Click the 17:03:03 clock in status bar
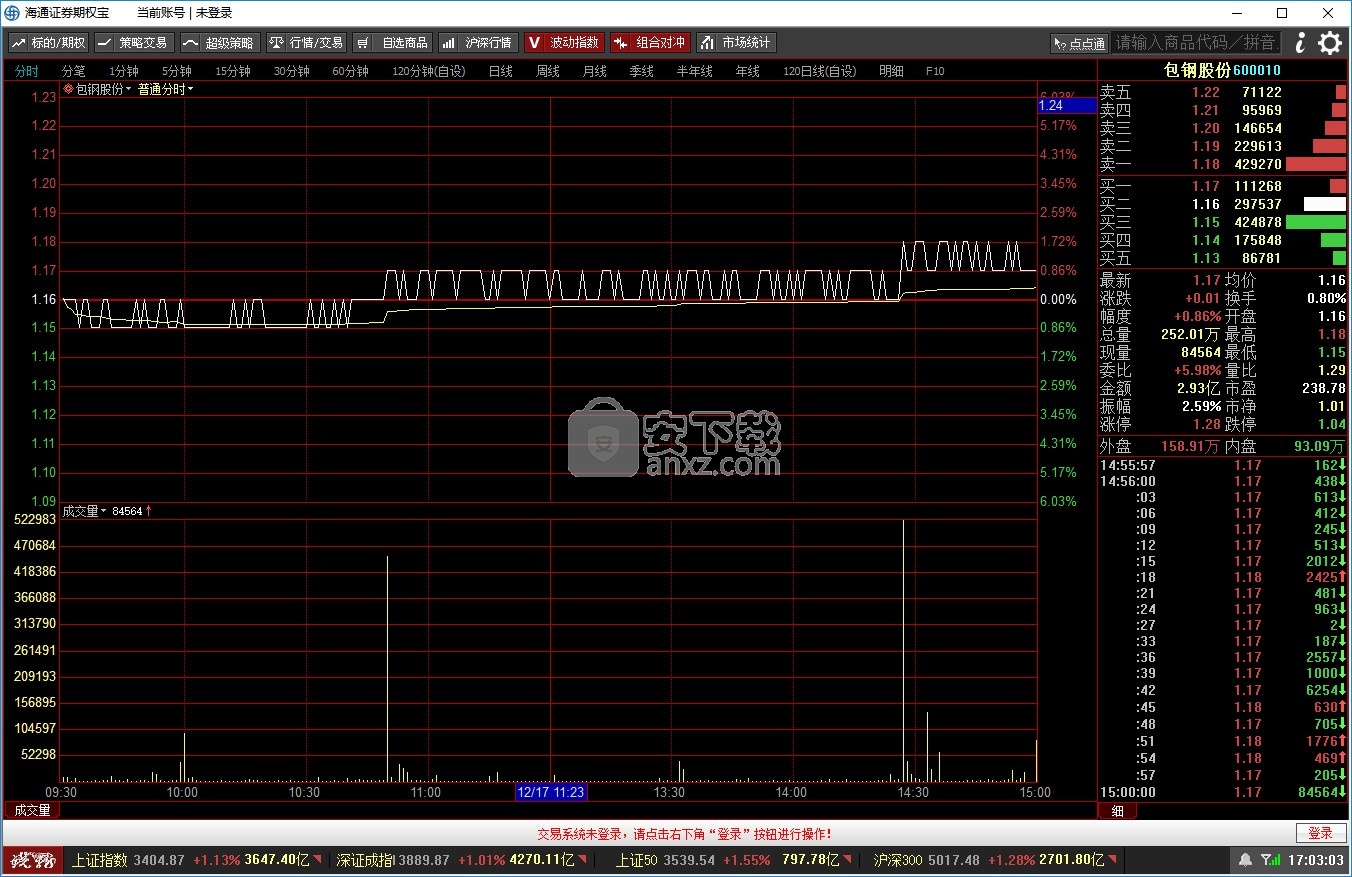Screen dimensions: 1352x877 (x=1315, y=860)
